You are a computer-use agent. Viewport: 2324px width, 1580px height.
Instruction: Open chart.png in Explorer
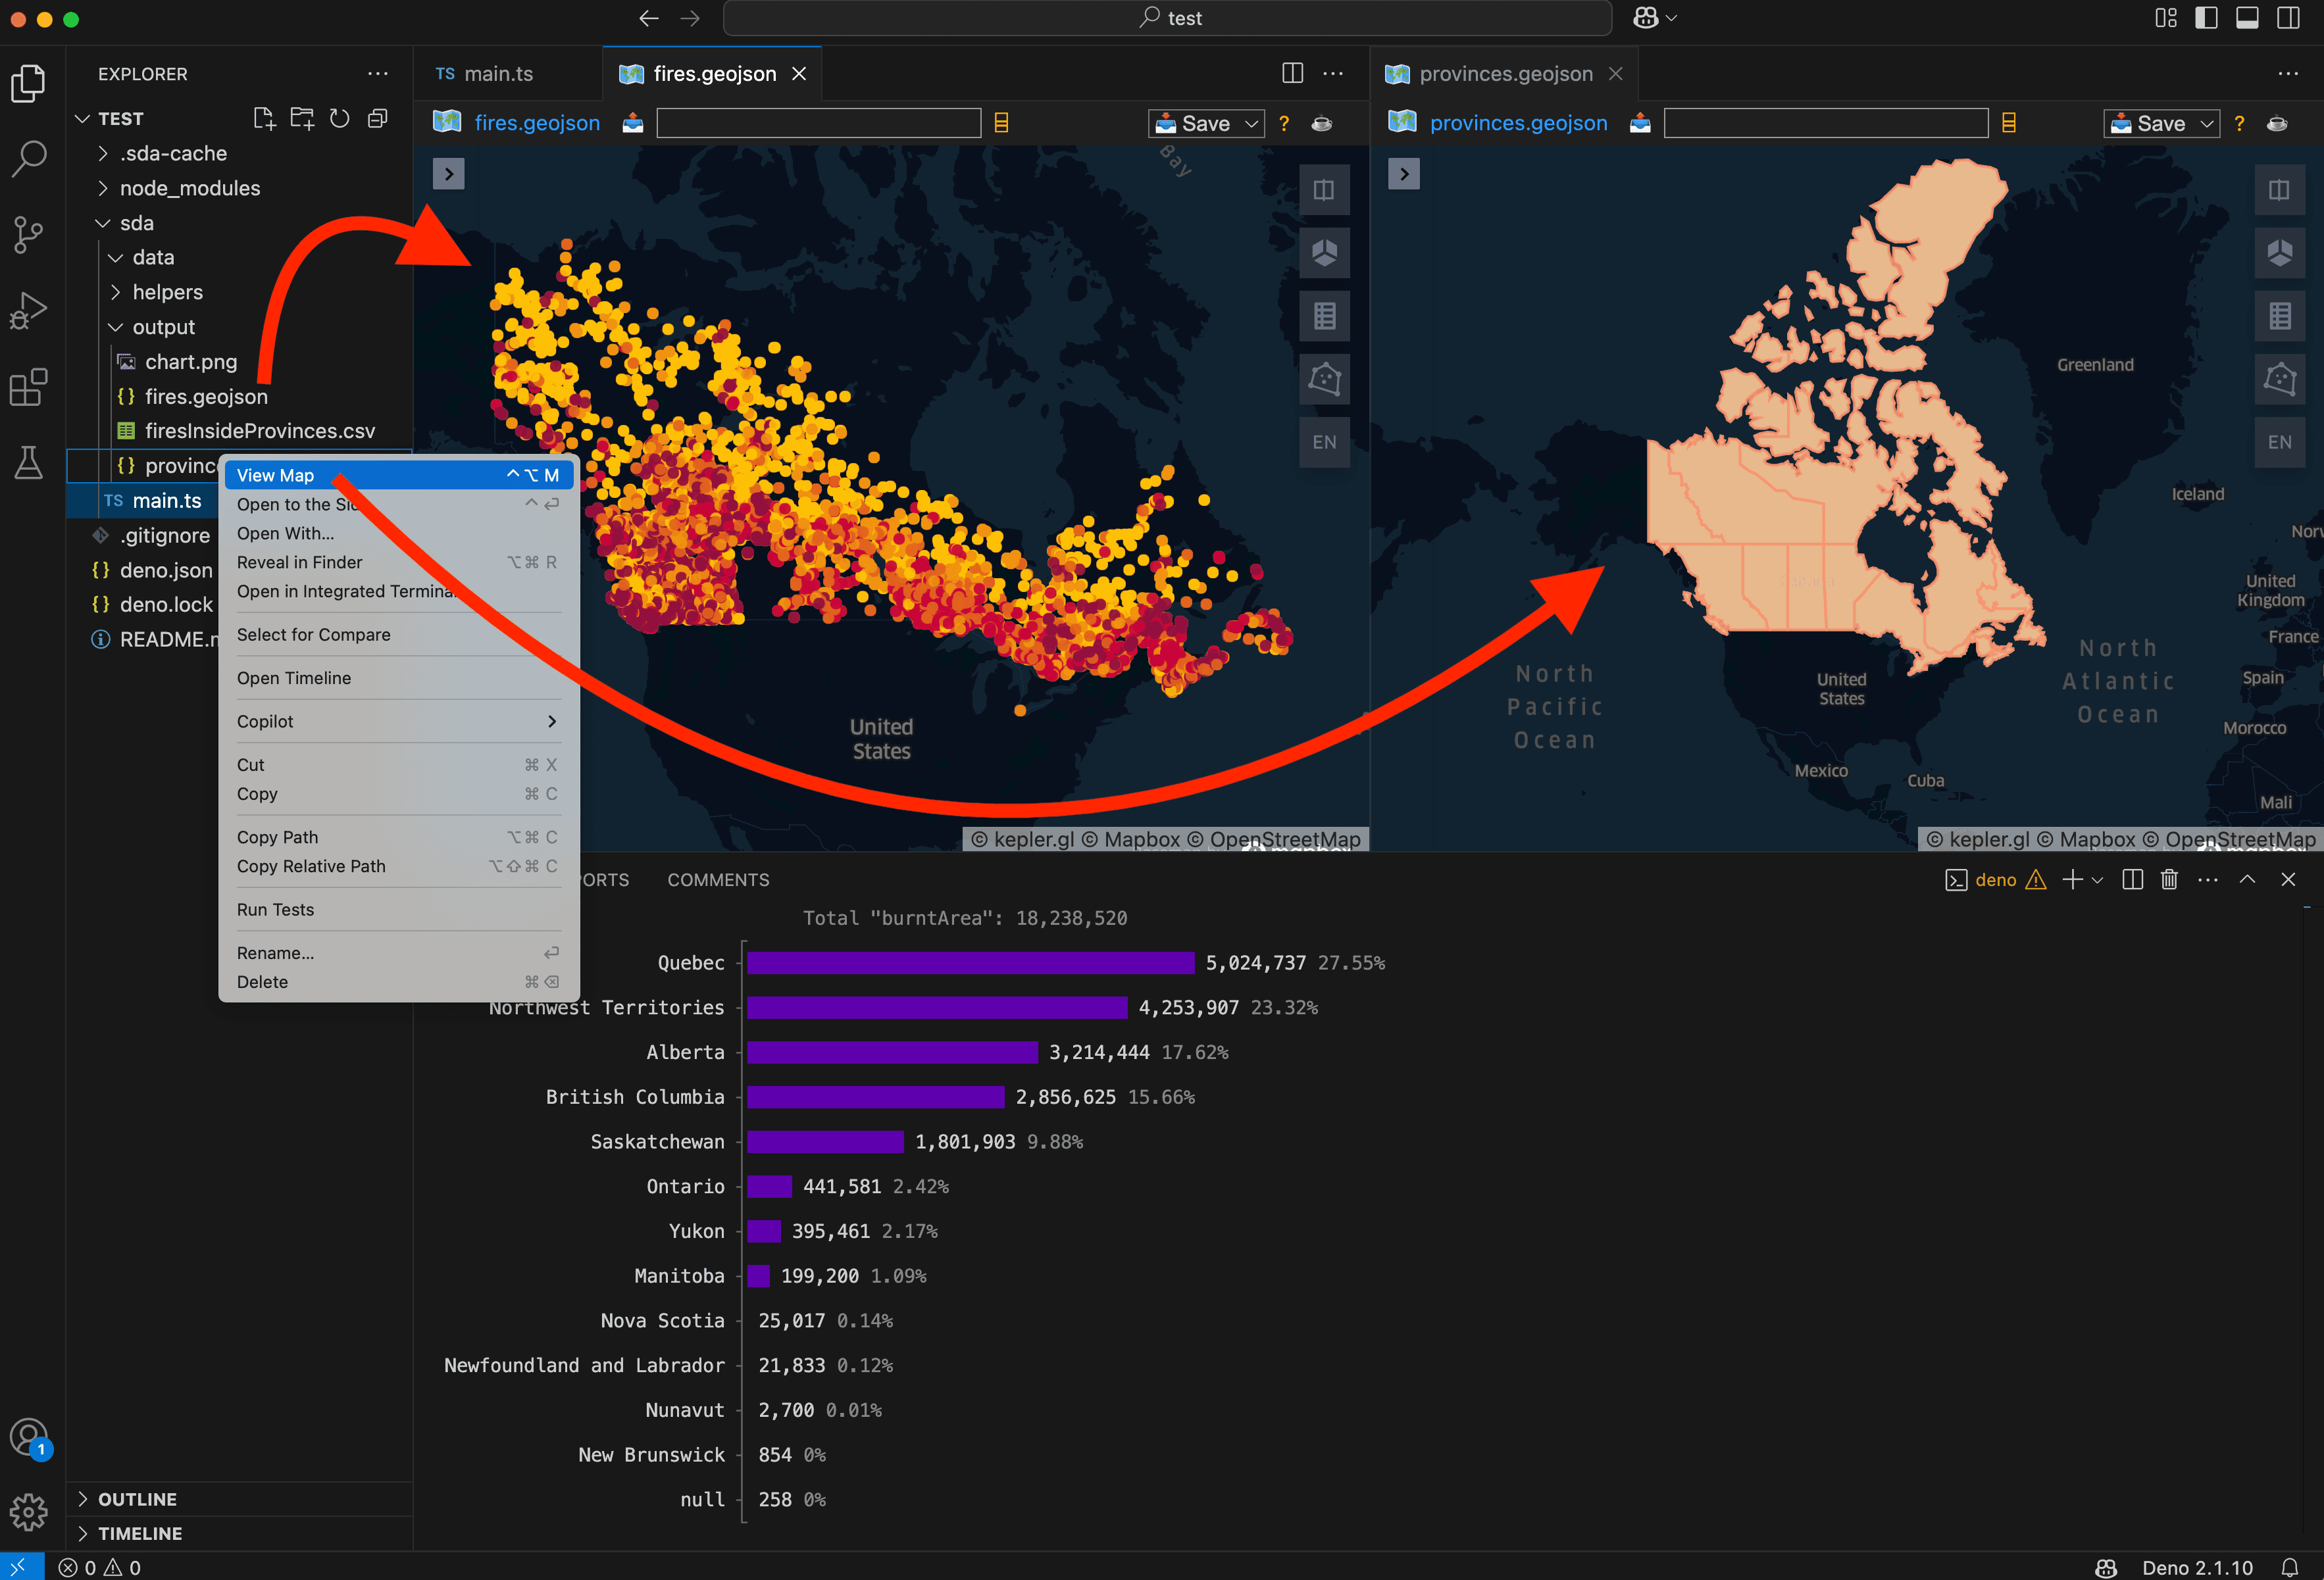tap(191, 362)
